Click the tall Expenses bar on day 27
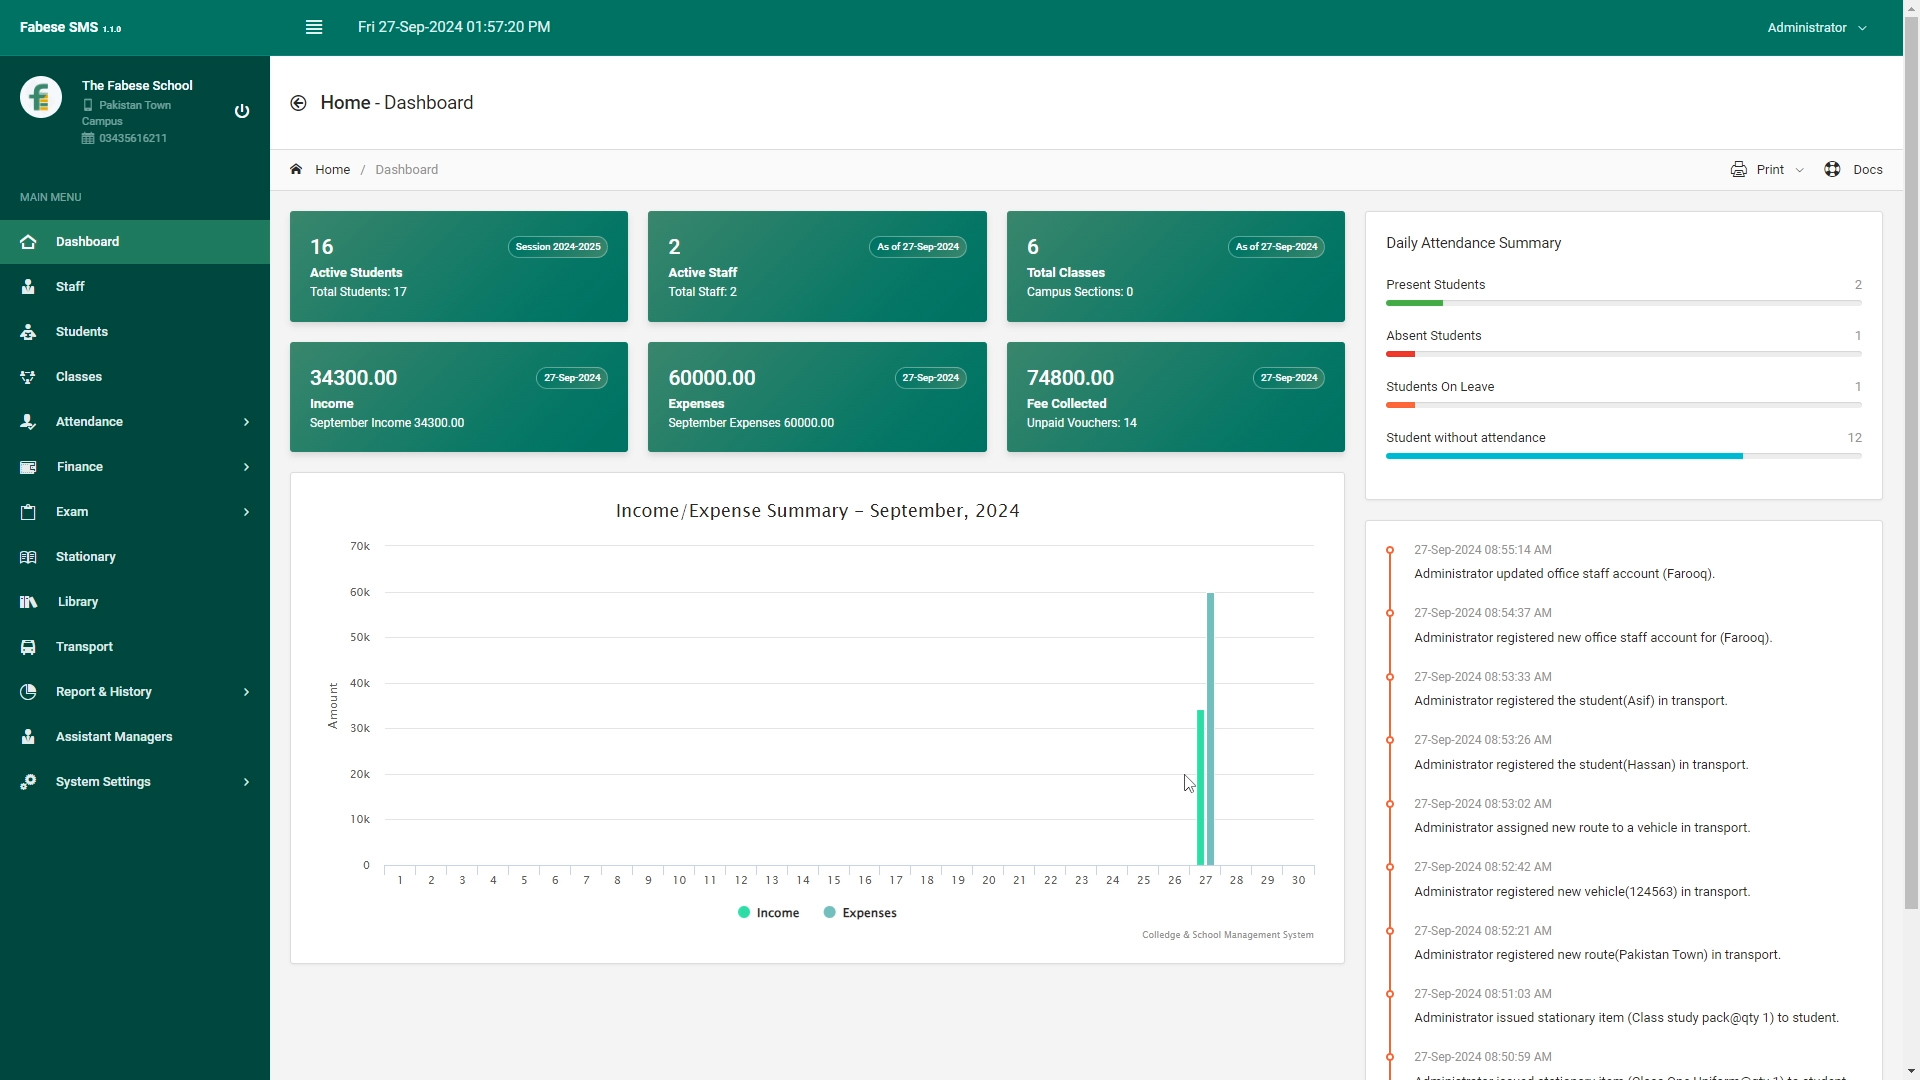This screenshot has height=1080, width=1920. (1210, 729)
